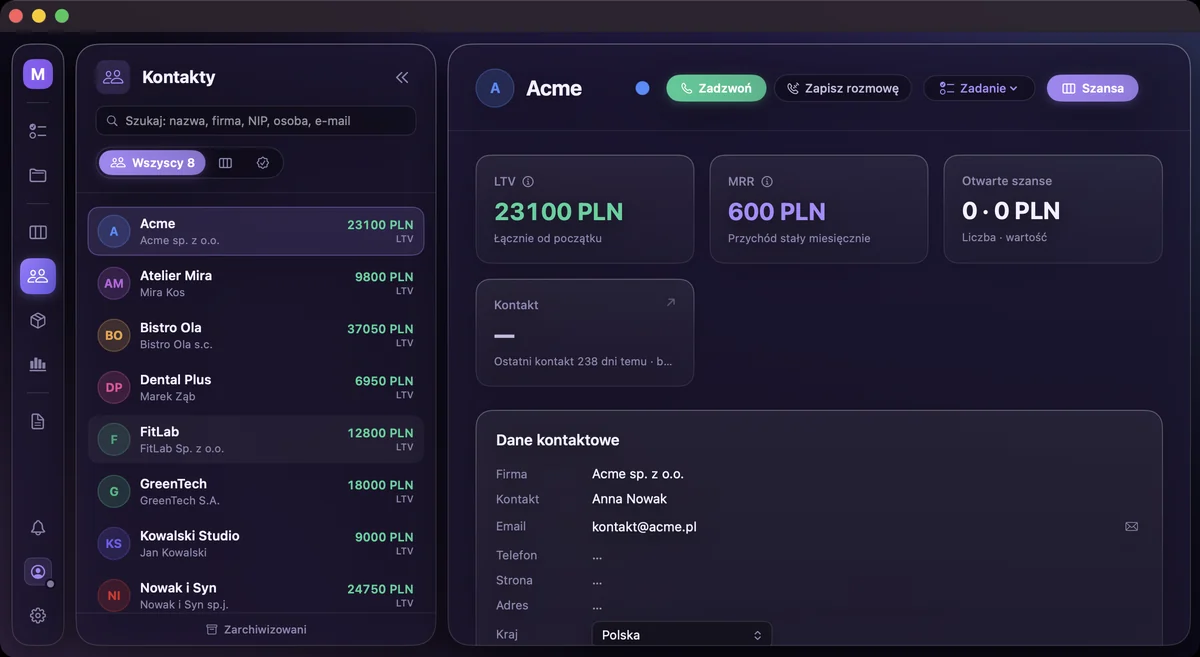Open the Zadanie dropdown

[x=979, y=88]
